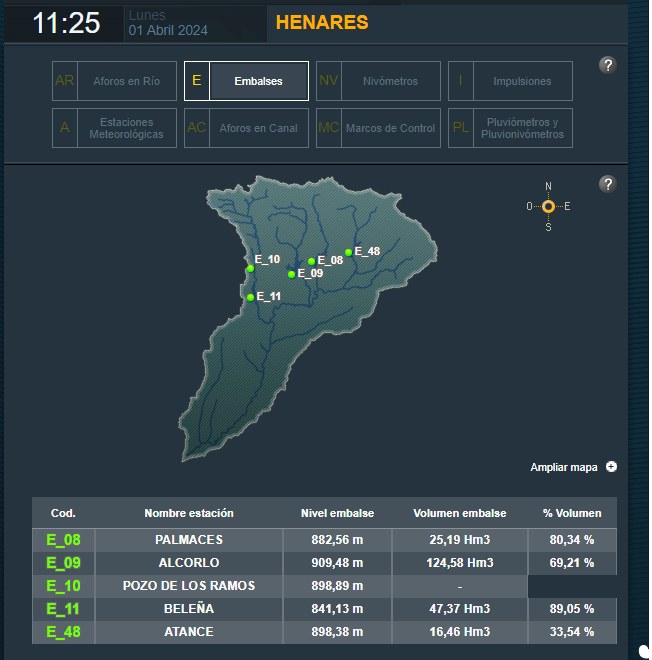This screenshot has width=652, height=660.
Task: Select the E_11 station marker on the map
Action: click(x=250, y=298)
